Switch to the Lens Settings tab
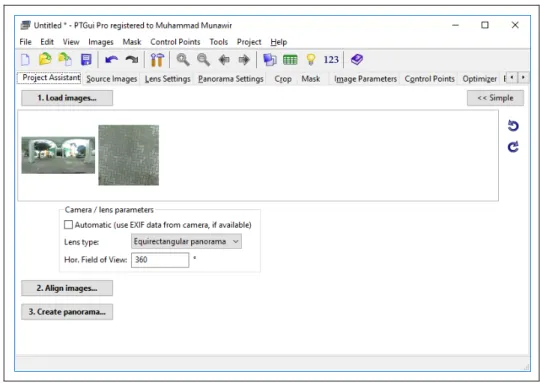540x383 pixels. pos(167,79)
